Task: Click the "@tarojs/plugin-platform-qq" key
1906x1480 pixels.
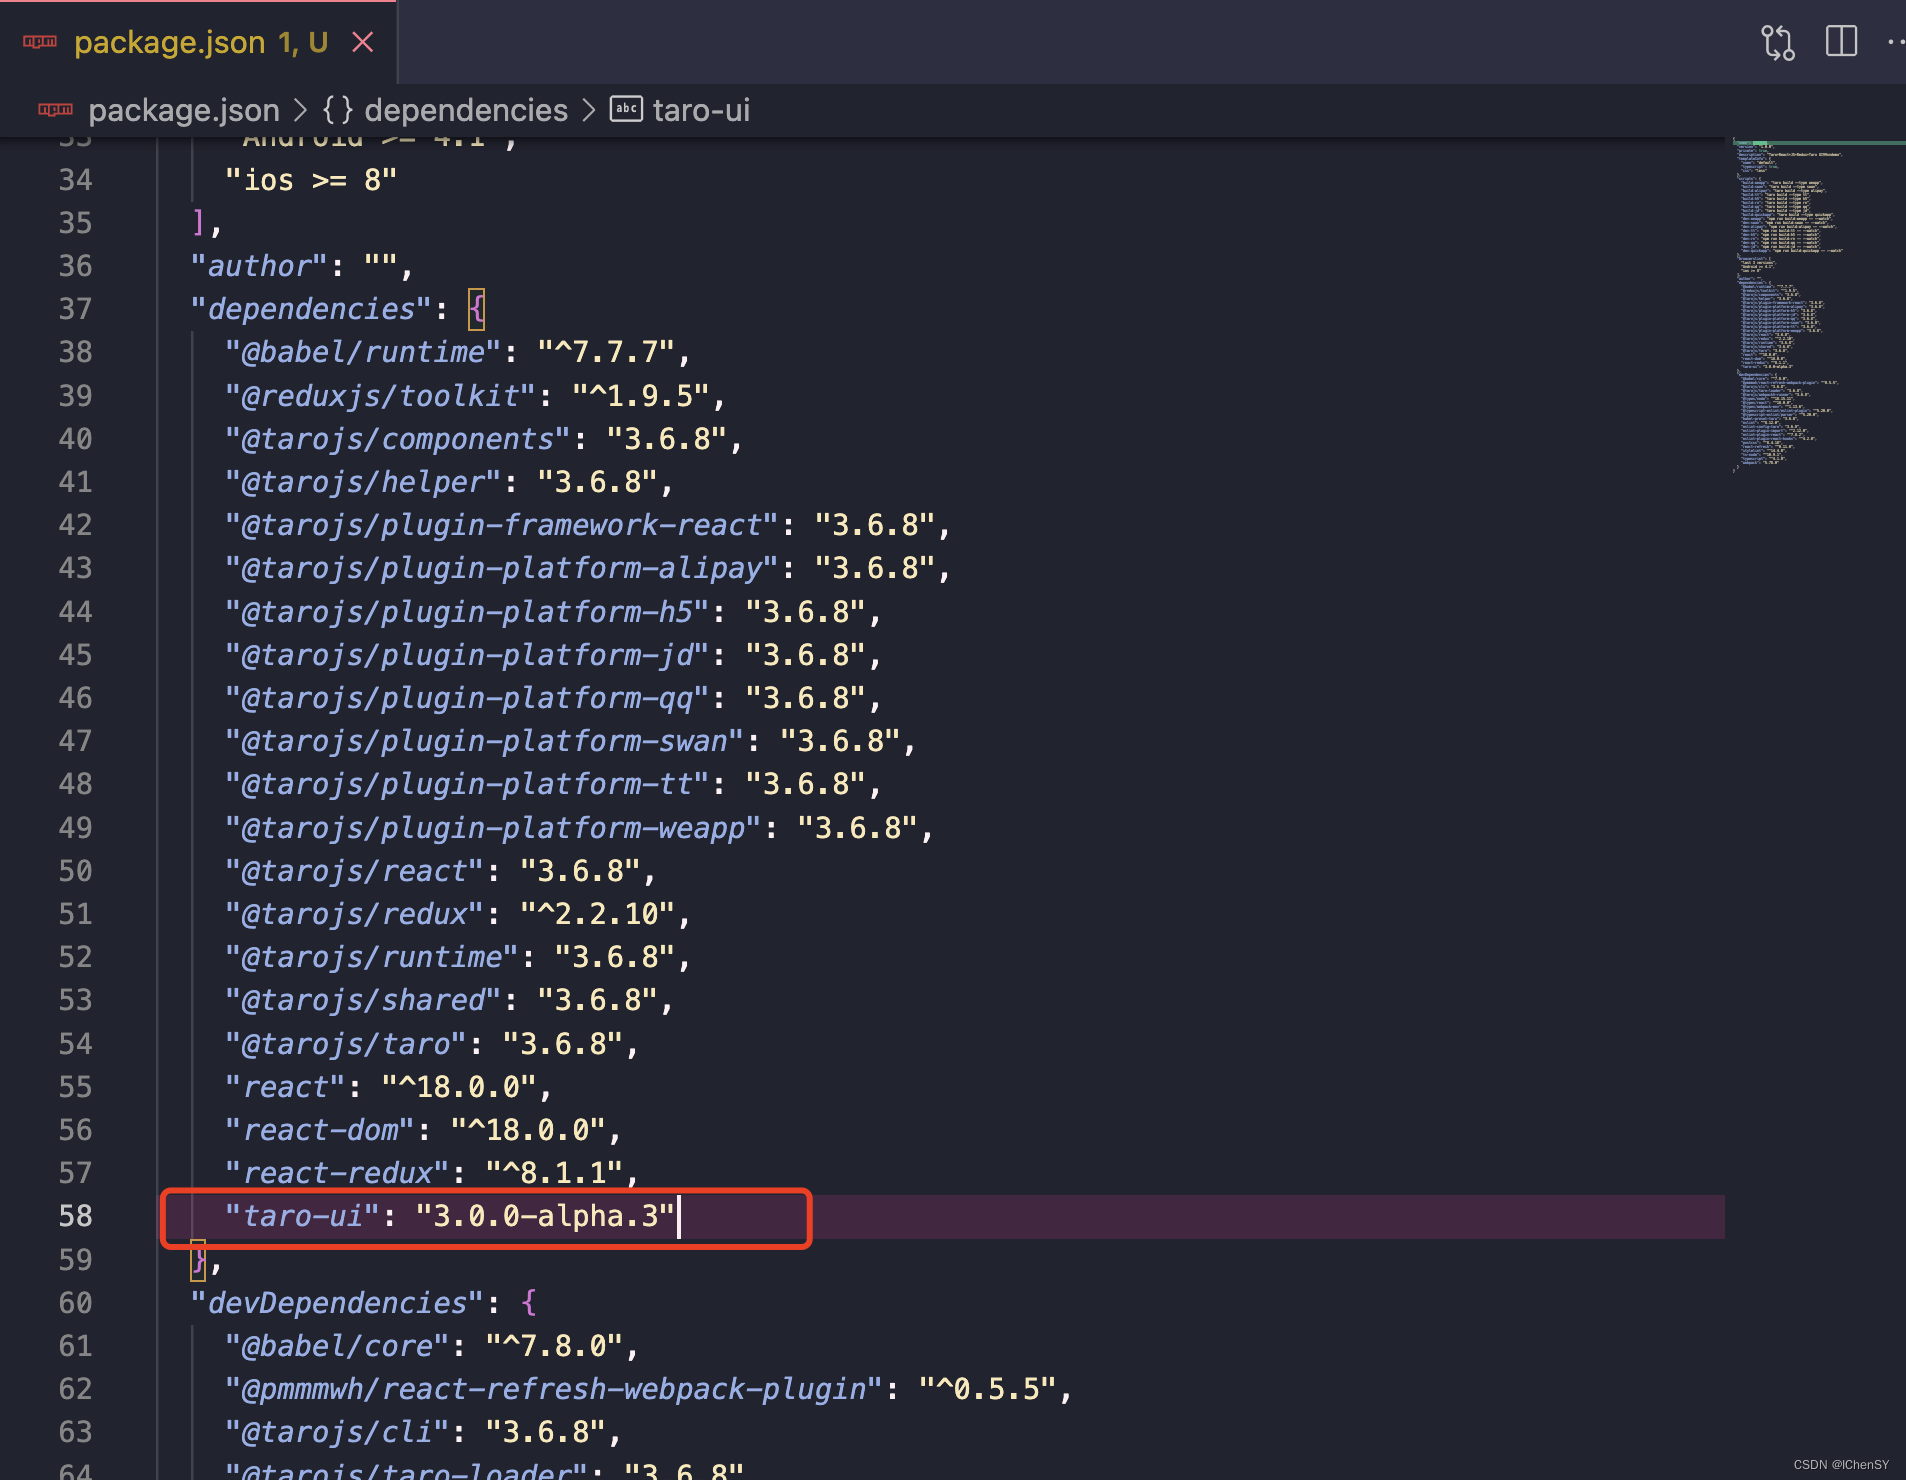Action: pos(467,698)
